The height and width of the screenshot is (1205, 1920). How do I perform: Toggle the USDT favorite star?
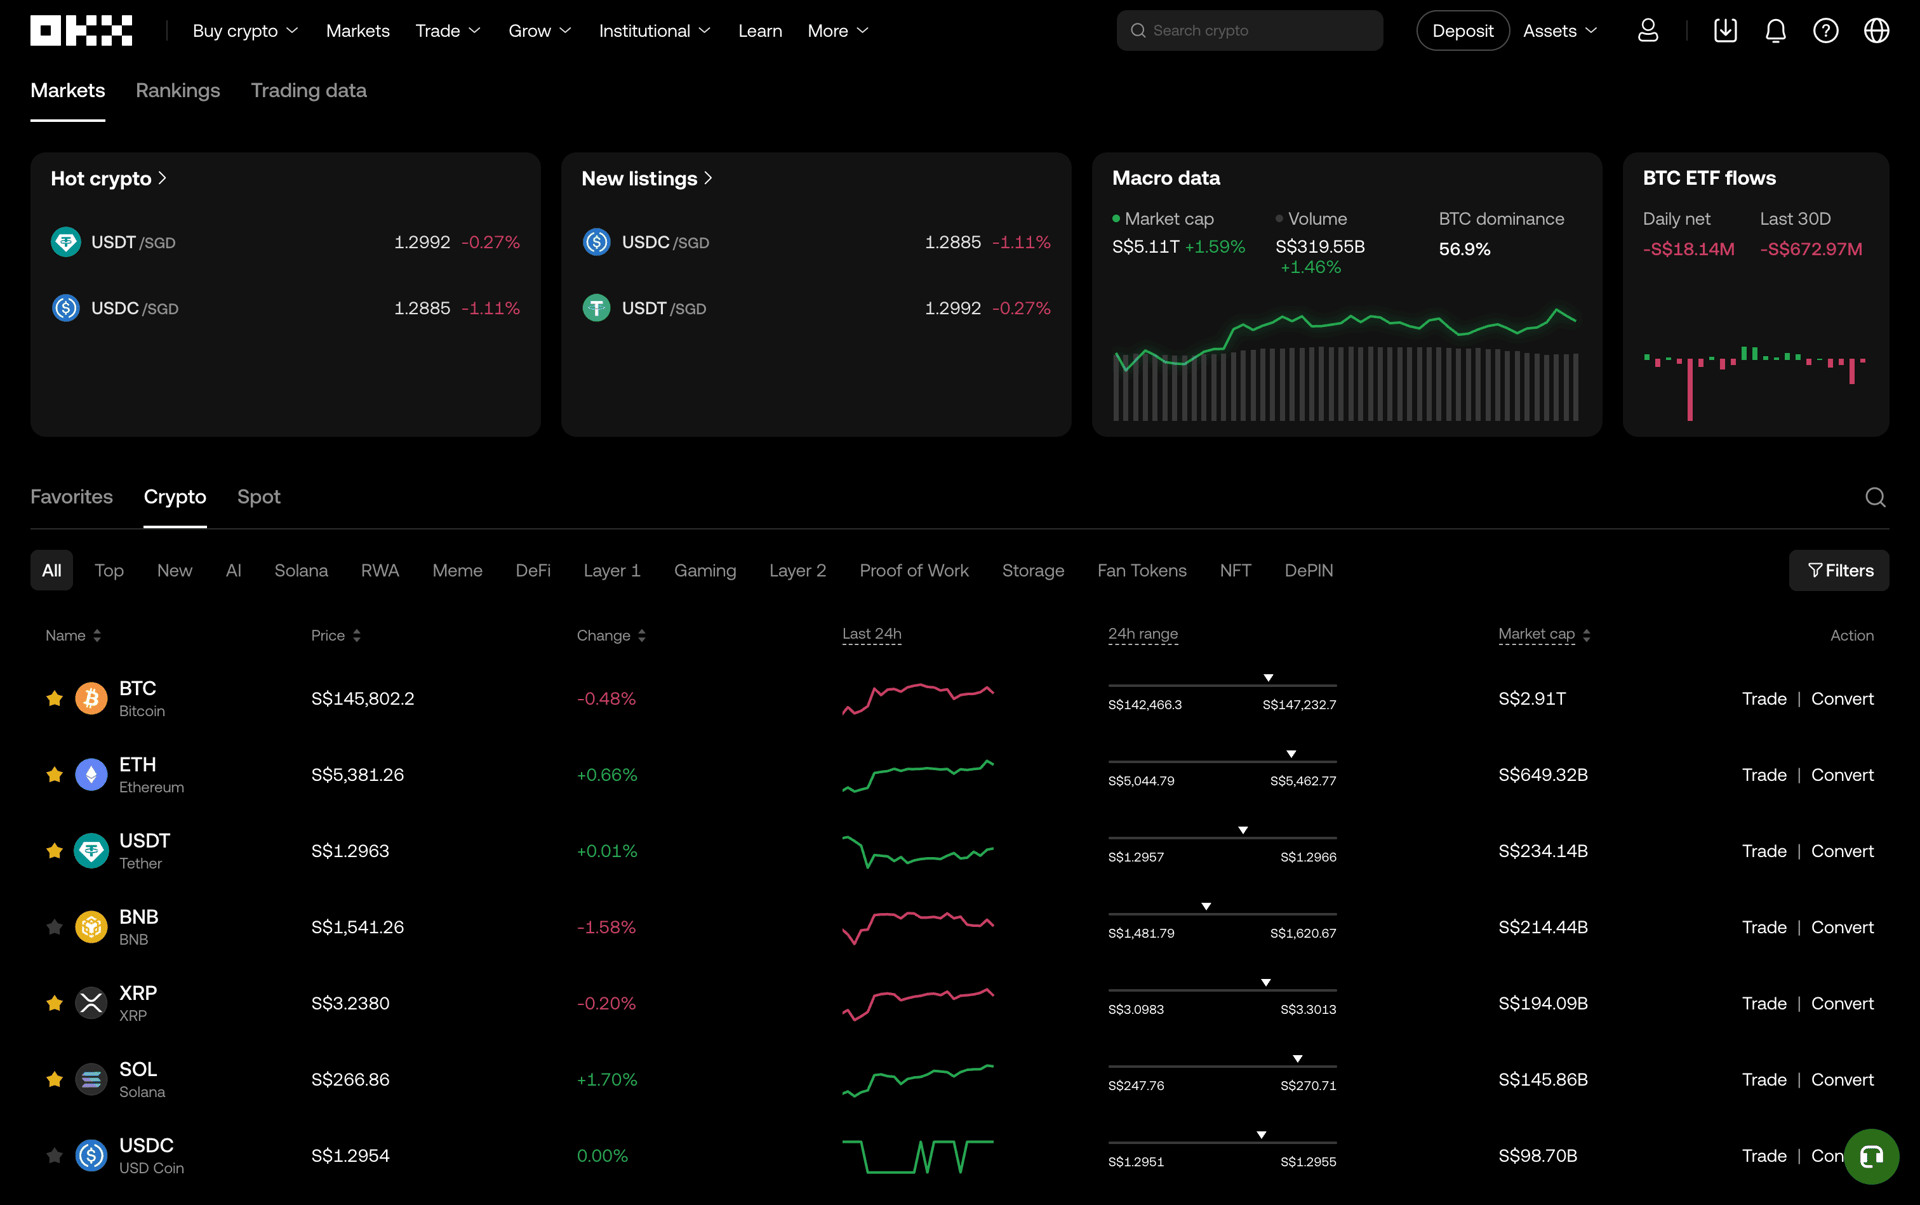54,851
